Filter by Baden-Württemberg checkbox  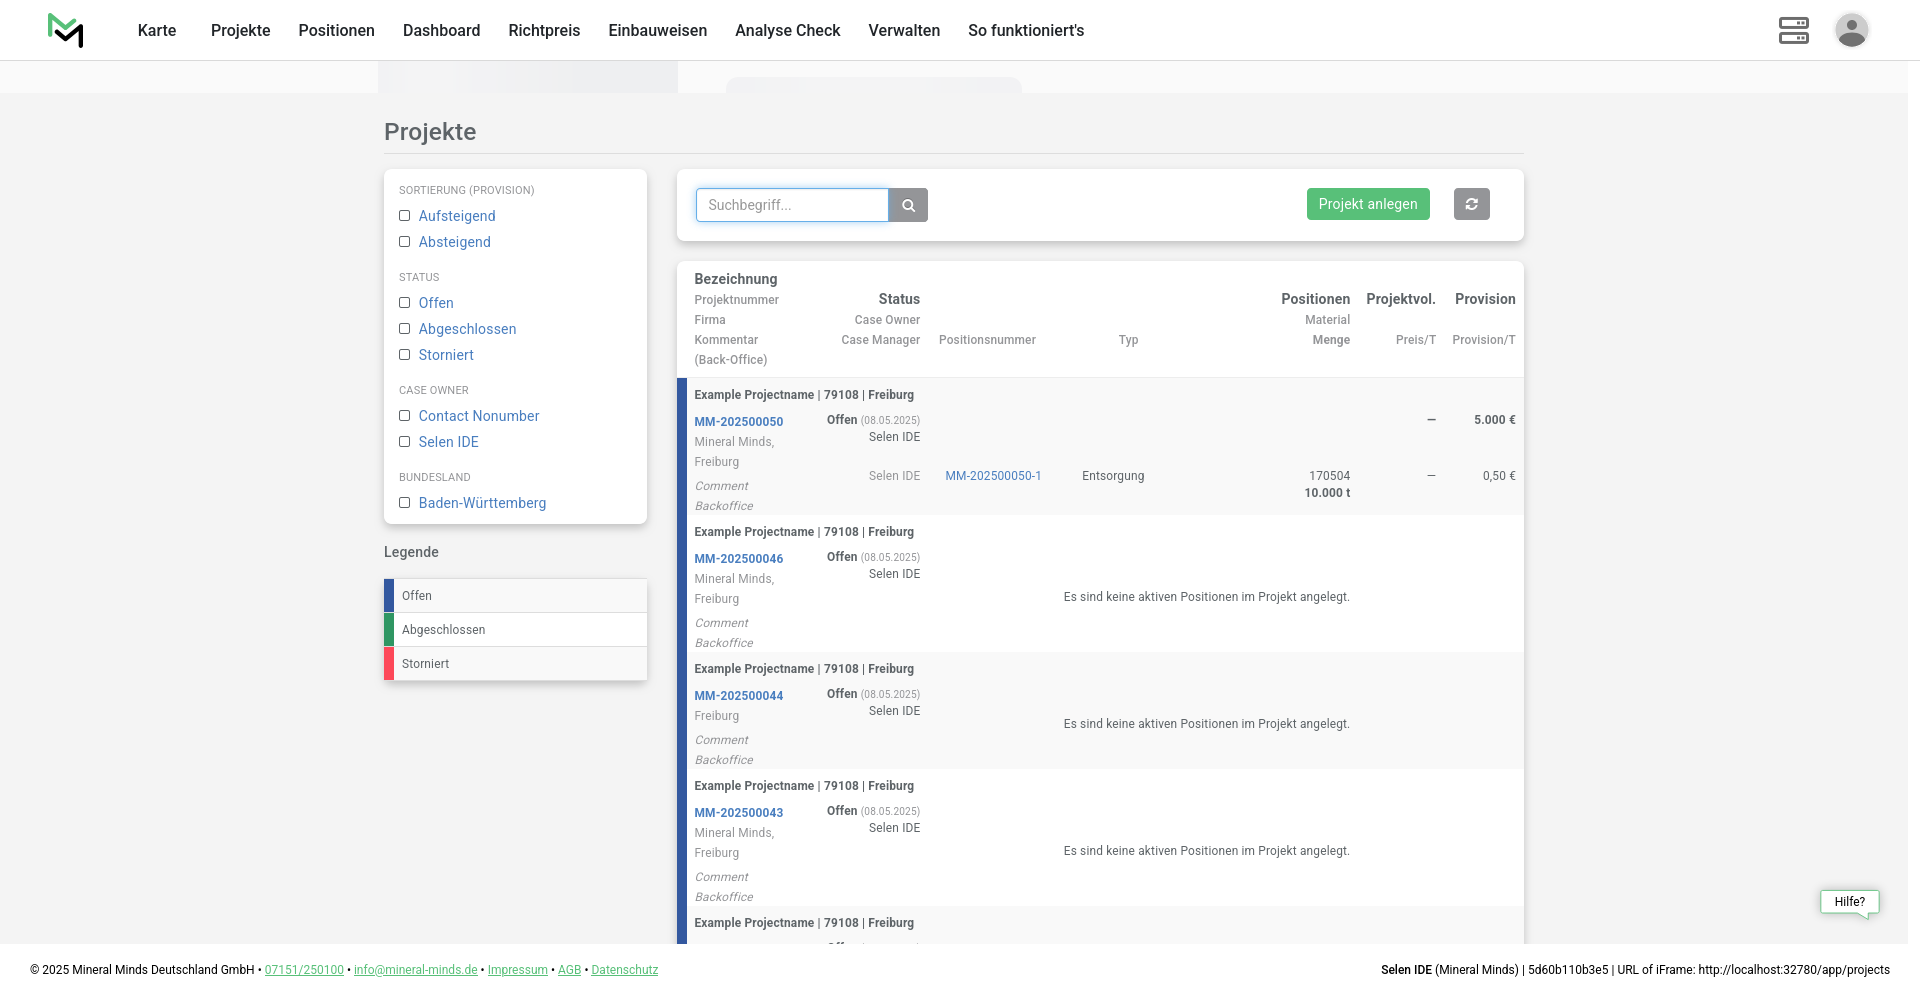tap(405, 503)
